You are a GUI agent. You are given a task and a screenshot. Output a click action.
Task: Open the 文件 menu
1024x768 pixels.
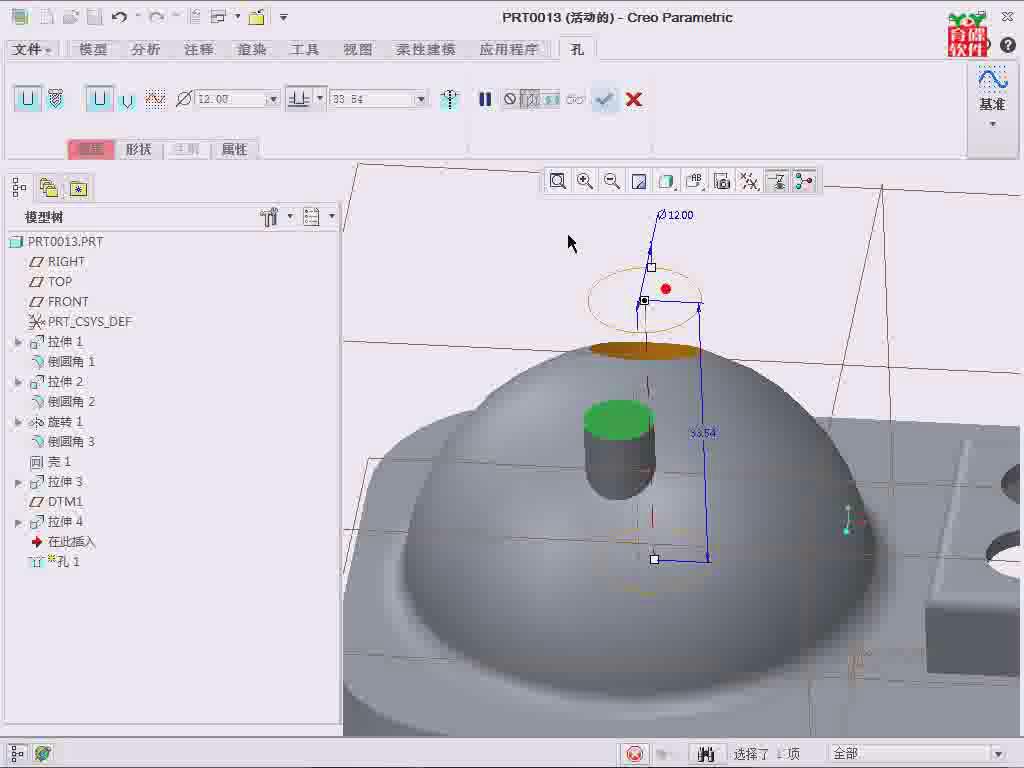pos(31,49)
